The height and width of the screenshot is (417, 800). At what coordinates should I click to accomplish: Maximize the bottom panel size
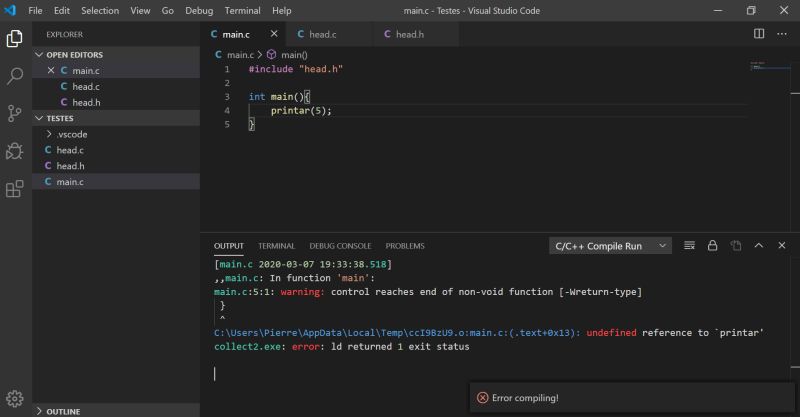click(759, 246)
